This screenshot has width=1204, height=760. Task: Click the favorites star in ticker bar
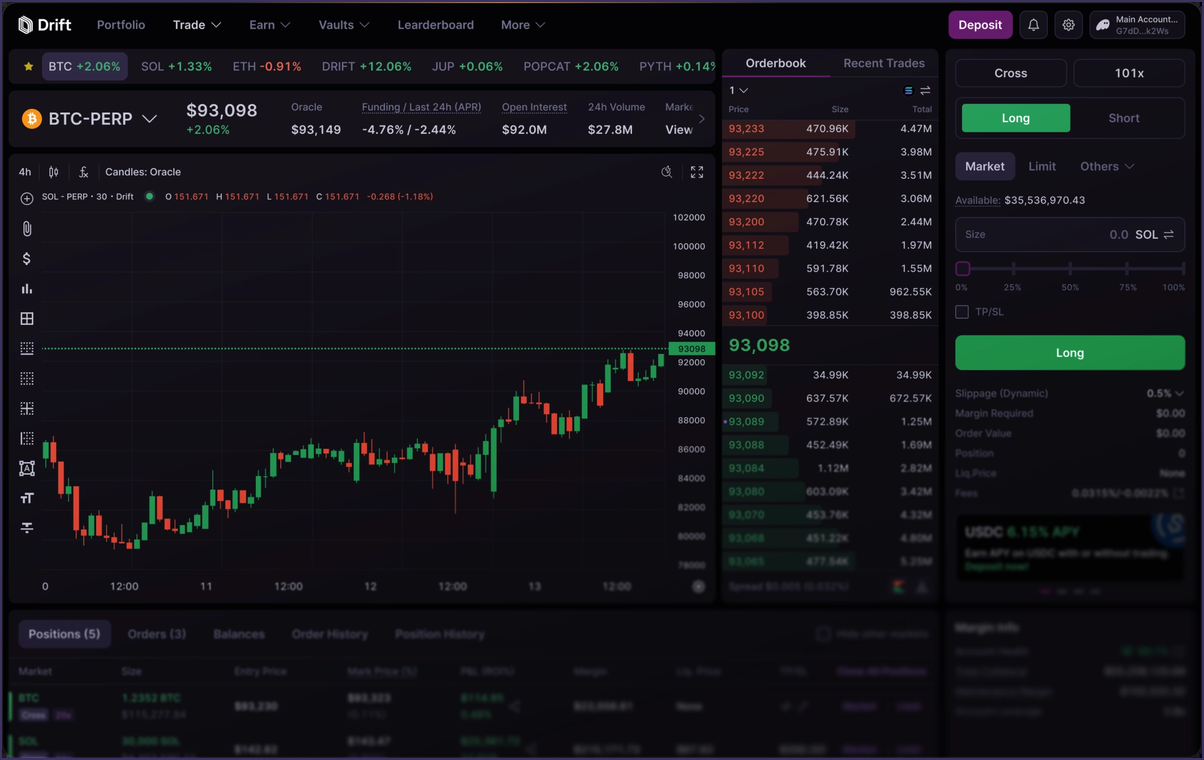28,67
